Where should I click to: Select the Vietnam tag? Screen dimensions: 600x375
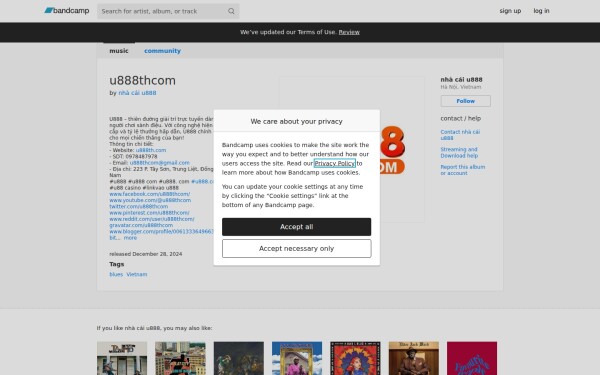click(137, 274)
